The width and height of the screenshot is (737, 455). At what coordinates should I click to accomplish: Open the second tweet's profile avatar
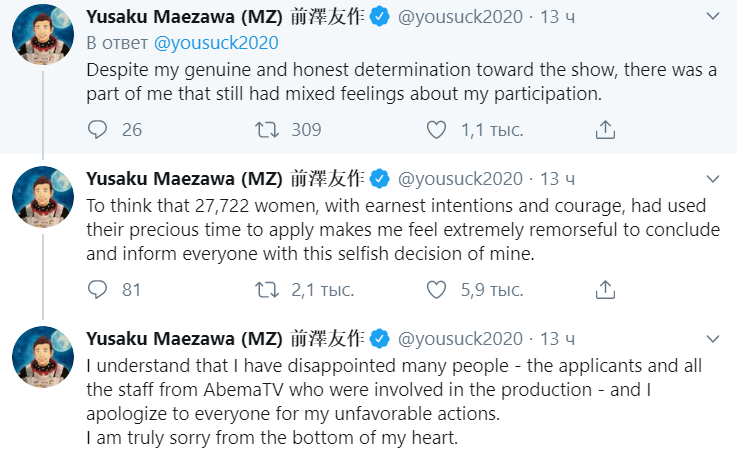40,195
